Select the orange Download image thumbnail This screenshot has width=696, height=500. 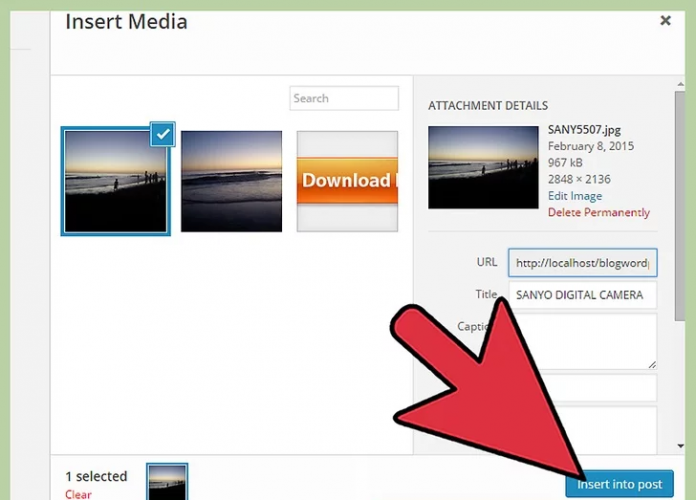point(346,181)
